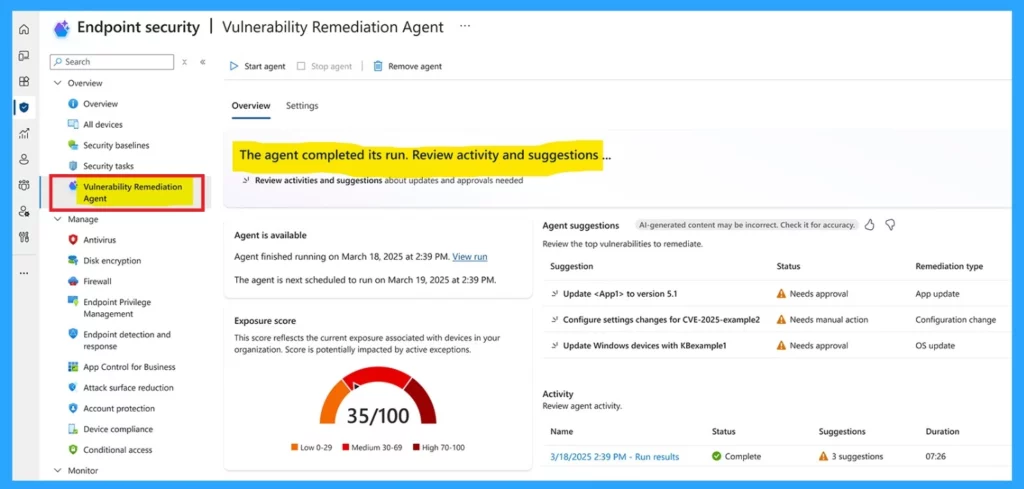Screen dimensions: 1024x489
Task: Click the Security tasks icon
Action: pyautogui.click(x=73, y=166)
